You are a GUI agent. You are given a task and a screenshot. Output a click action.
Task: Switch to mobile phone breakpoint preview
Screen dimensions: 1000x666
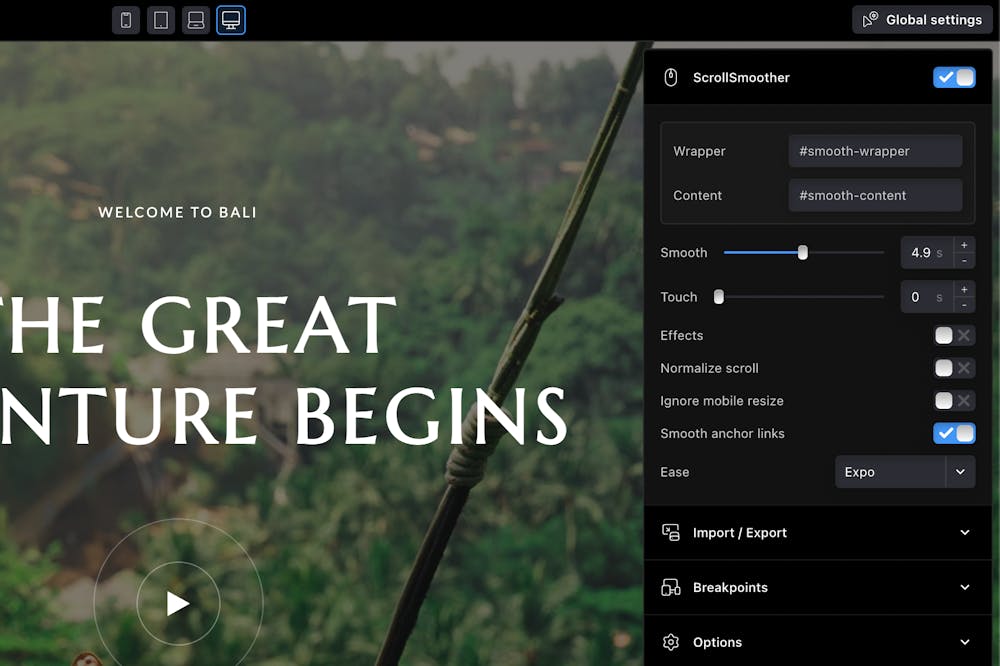coord(126,20)
